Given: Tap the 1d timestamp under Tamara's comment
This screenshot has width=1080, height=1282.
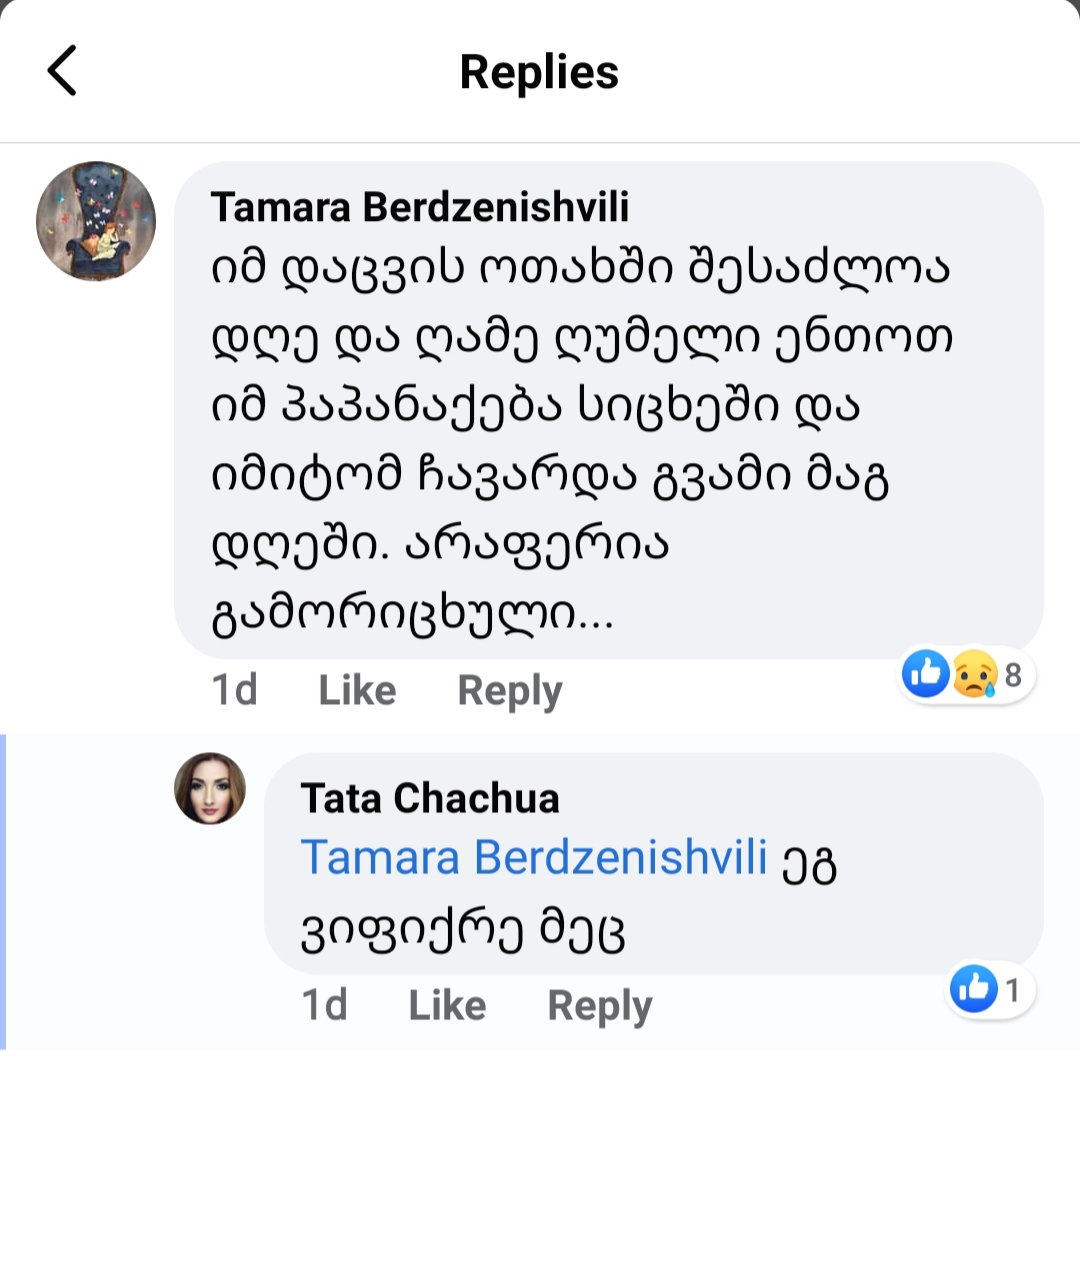Looking at the screenshot, I should click(235, 690).
